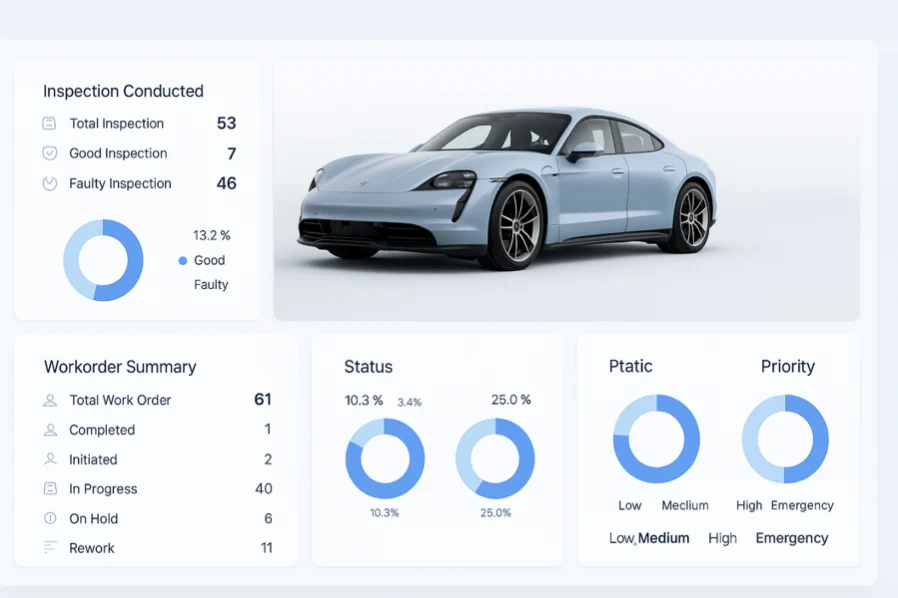Select the bottom-row Emergency label
The width and height of the screenshot is (898, 598).
point(792,538)
